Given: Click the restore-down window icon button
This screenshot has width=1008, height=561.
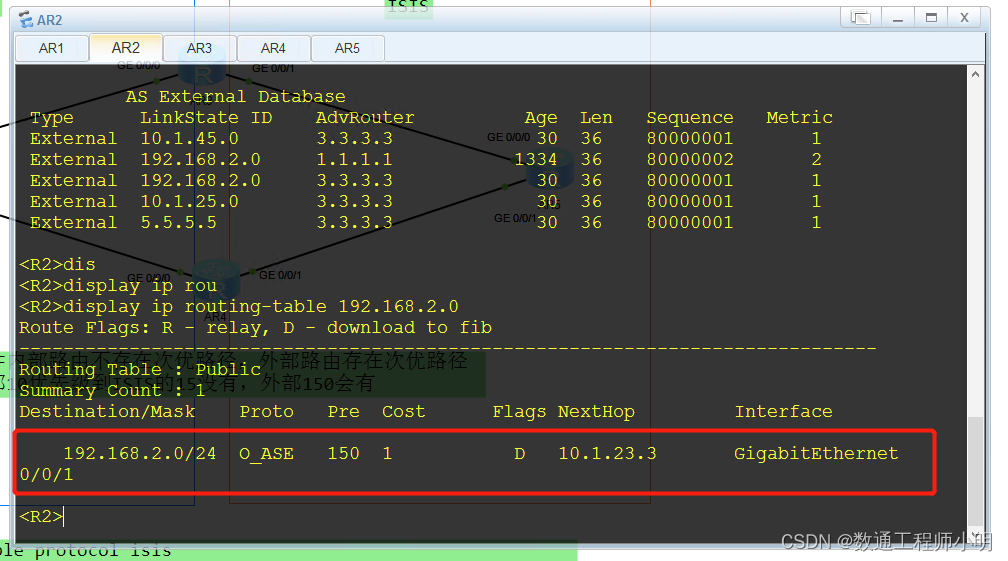Looking at the screenshot, I should tap(861, 18).
